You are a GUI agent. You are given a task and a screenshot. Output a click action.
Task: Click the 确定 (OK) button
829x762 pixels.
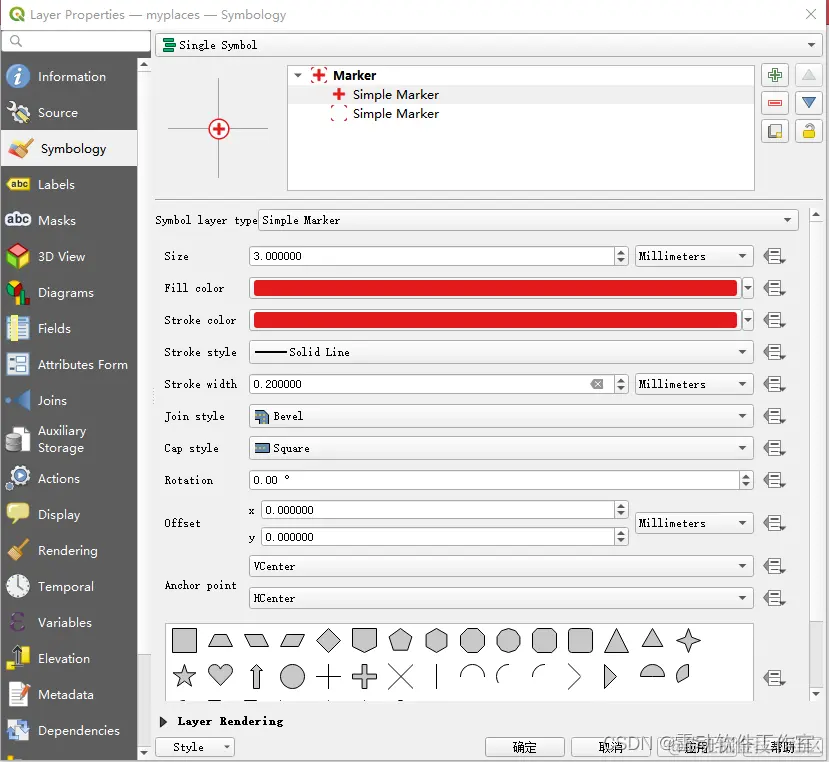[x=524, y=747]
